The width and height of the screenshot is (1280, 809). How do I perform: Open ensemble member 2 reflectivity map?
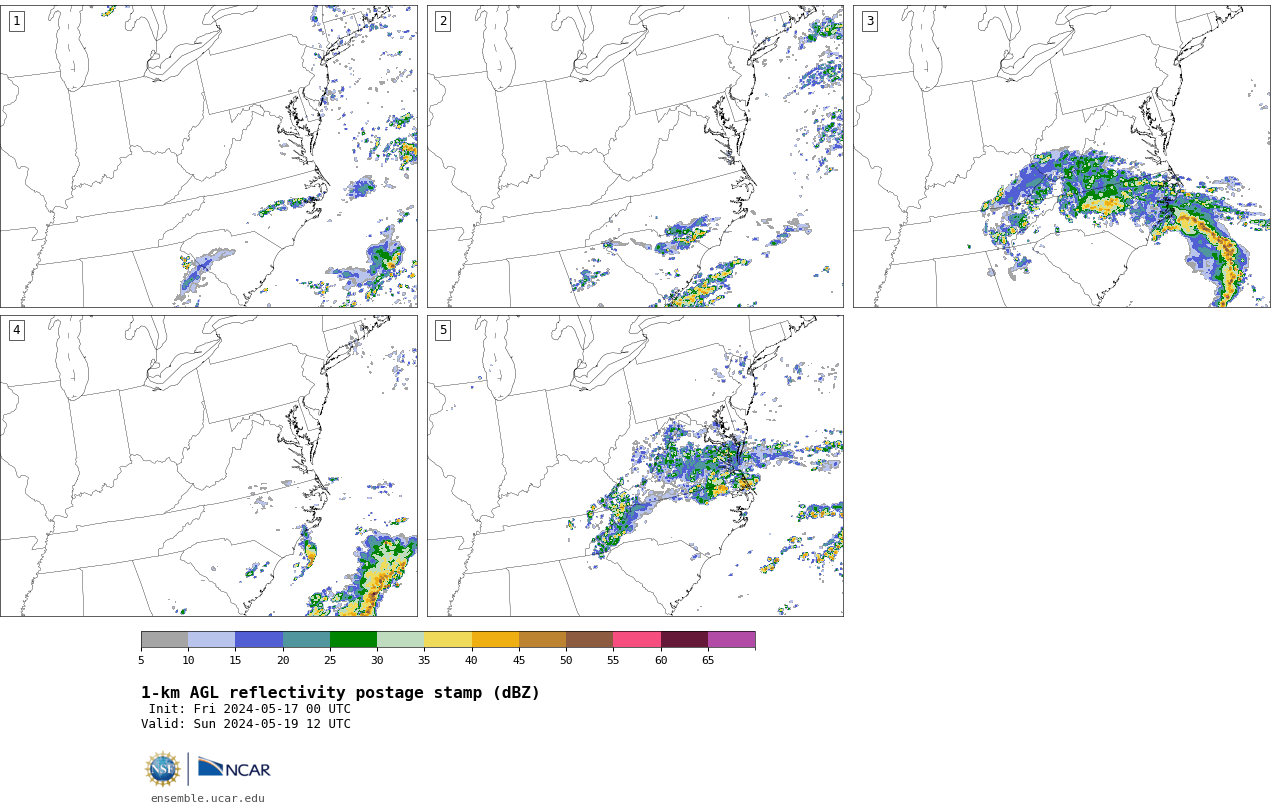pyautogui.click(x=635, y=156)
